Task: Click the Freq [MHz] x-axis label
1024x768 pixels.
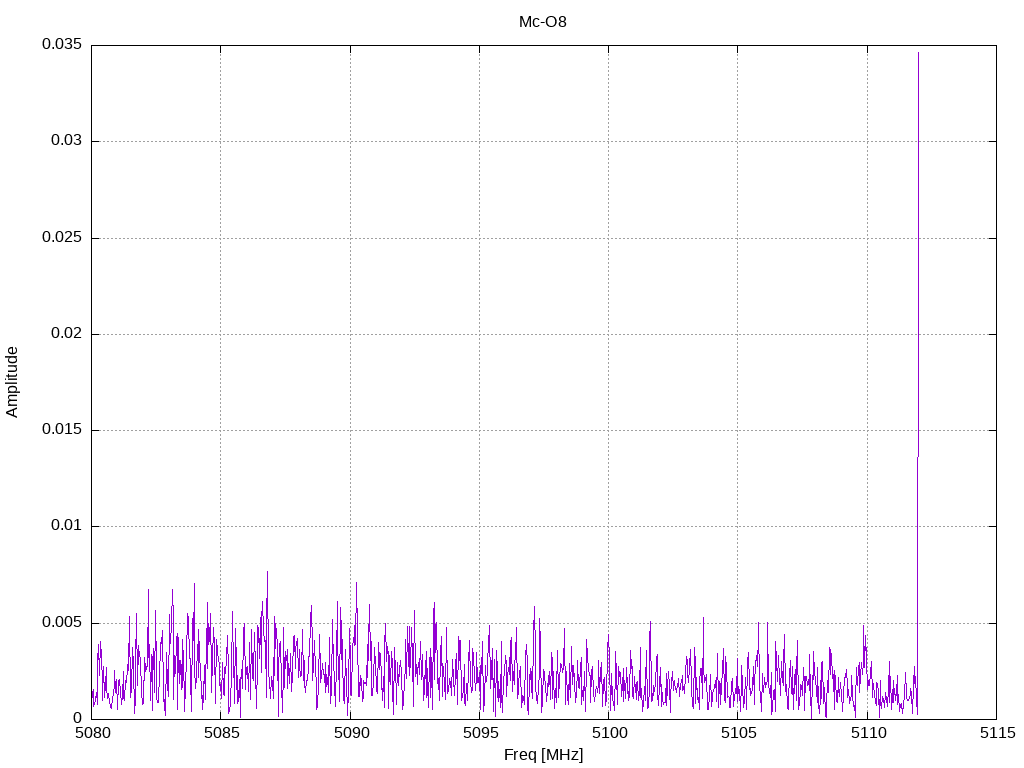Action: pyautogui.click(x=543, y=754)
